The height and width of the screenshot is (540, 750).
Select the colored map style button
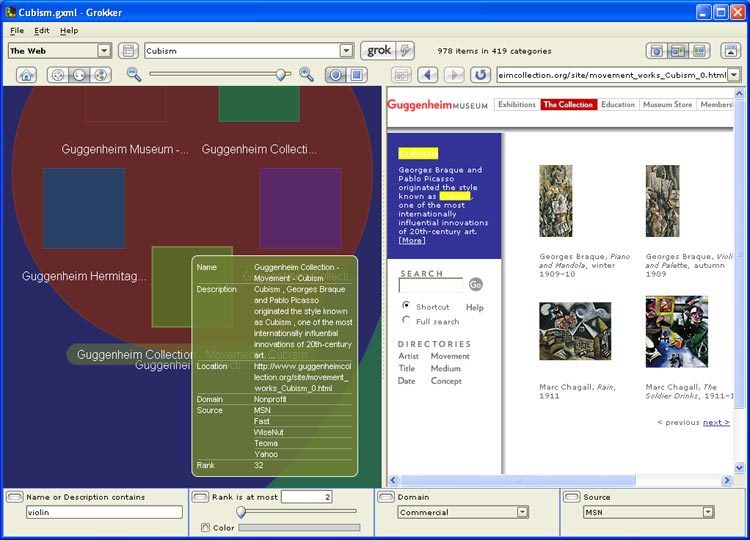[x=100, y=75]
